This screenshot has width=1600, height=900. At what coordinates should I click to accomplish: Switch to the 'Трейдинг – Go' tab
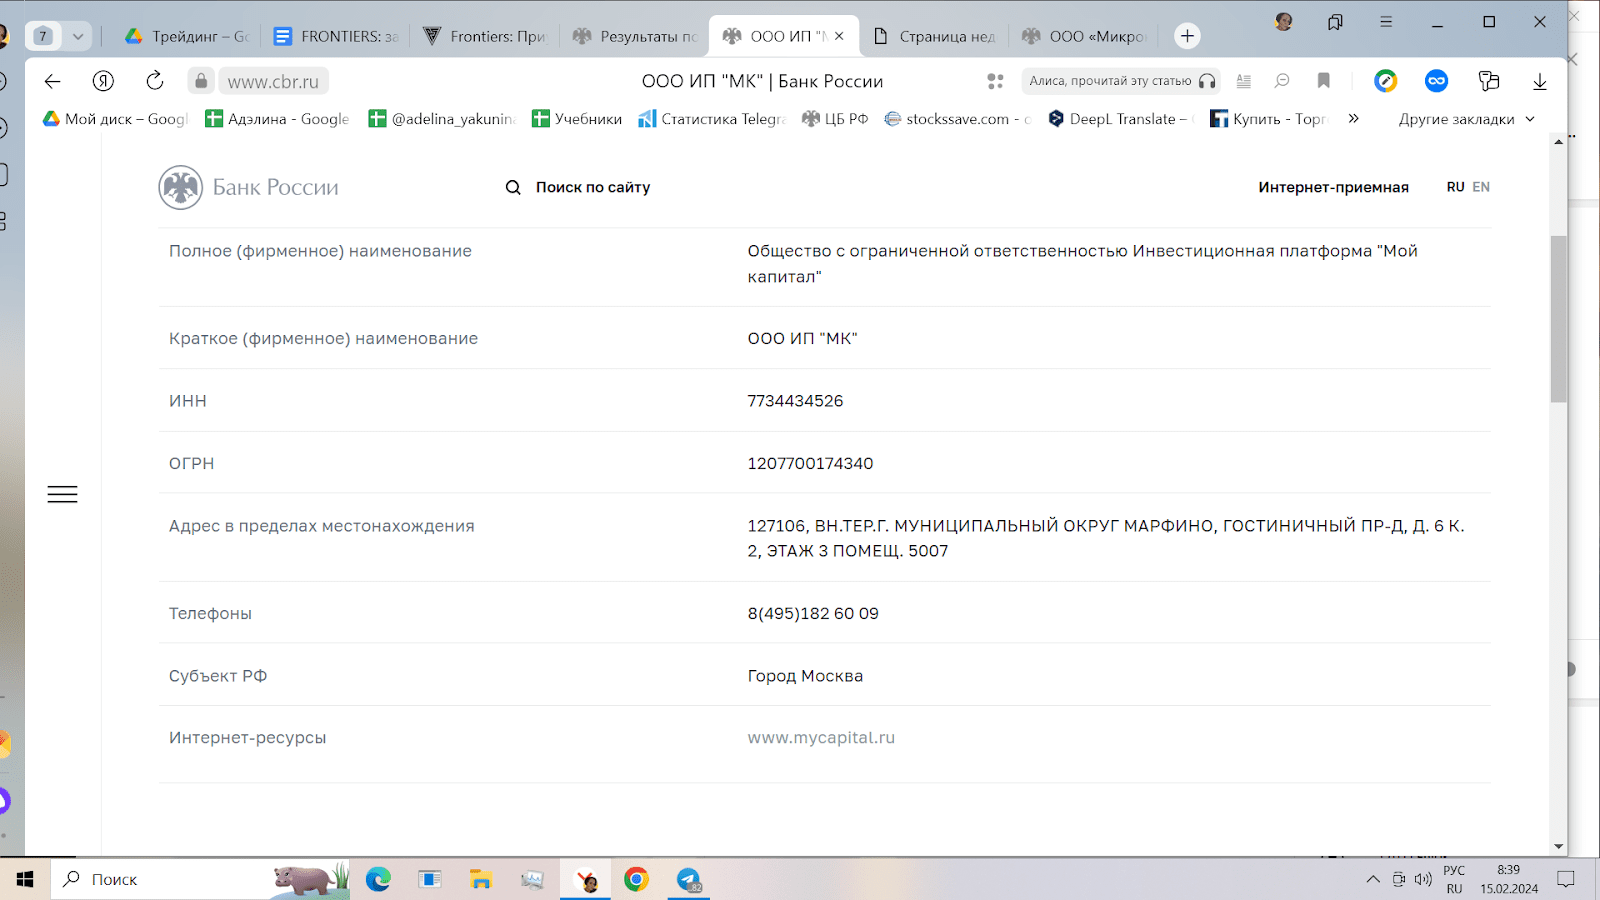[x=187, y=36]
